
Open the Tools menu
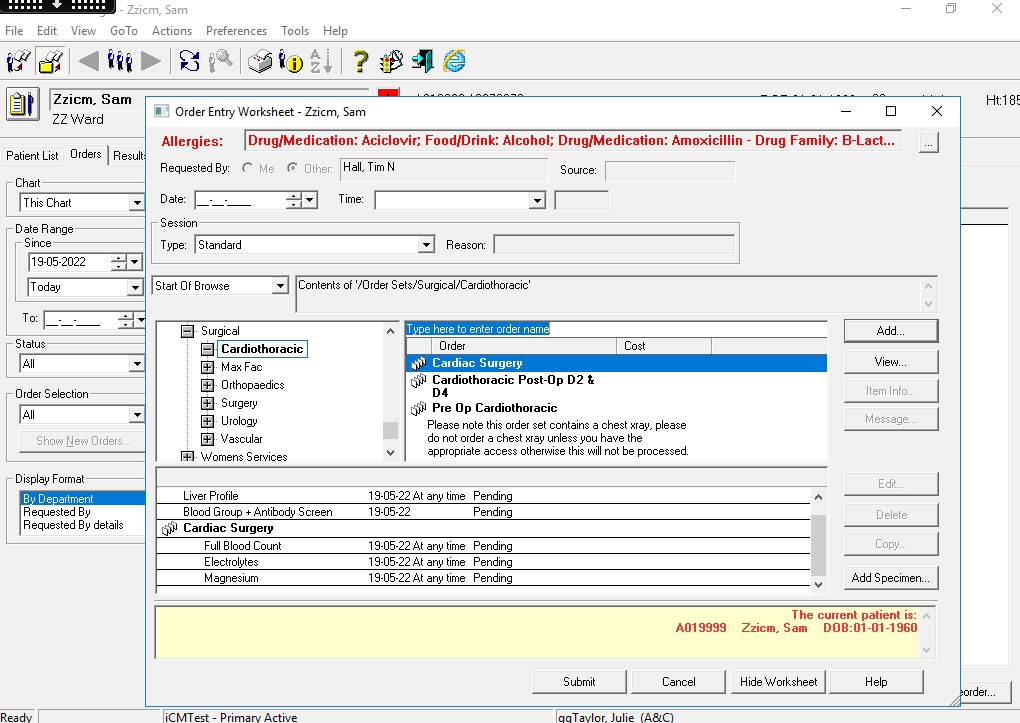tap(295, 31)
